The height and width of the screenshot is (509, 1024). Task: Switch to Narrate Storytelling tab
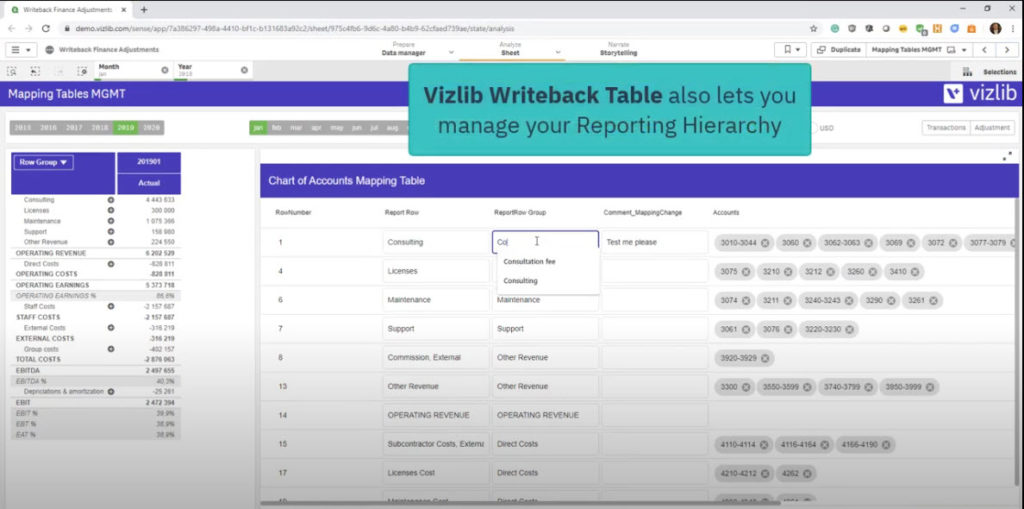coord(618,49)
